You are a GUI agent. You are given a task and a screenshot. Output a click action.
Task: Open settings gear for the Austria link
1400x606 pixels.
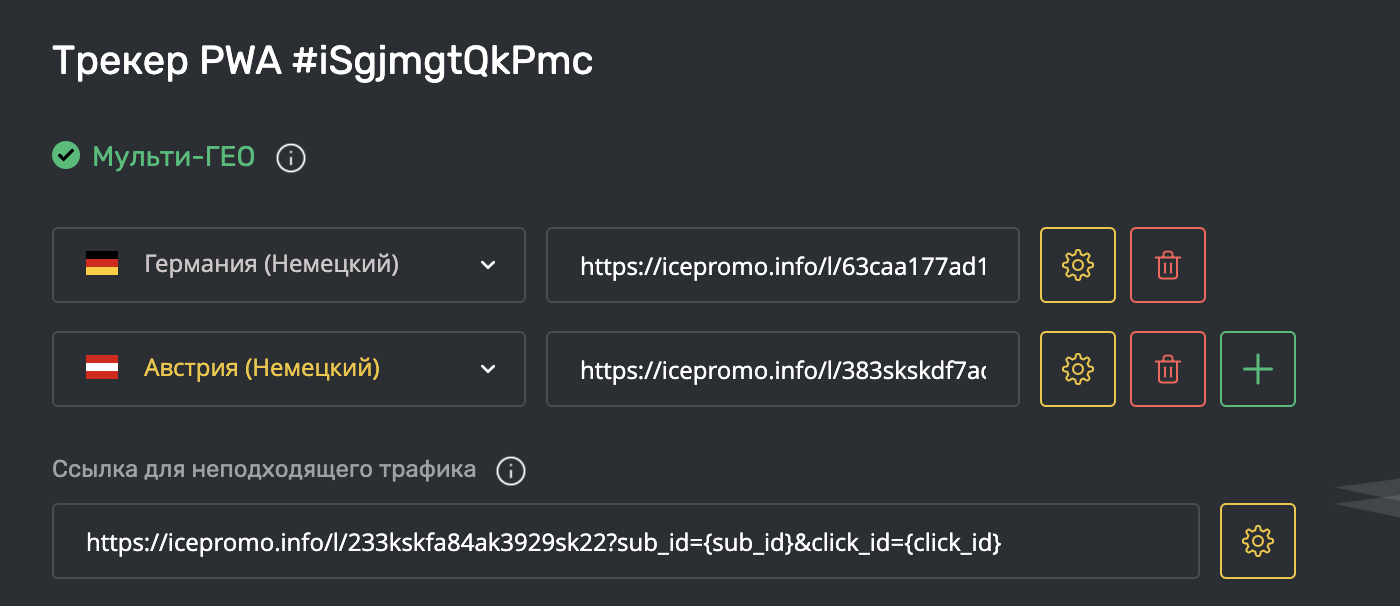tap(1078, 369)
